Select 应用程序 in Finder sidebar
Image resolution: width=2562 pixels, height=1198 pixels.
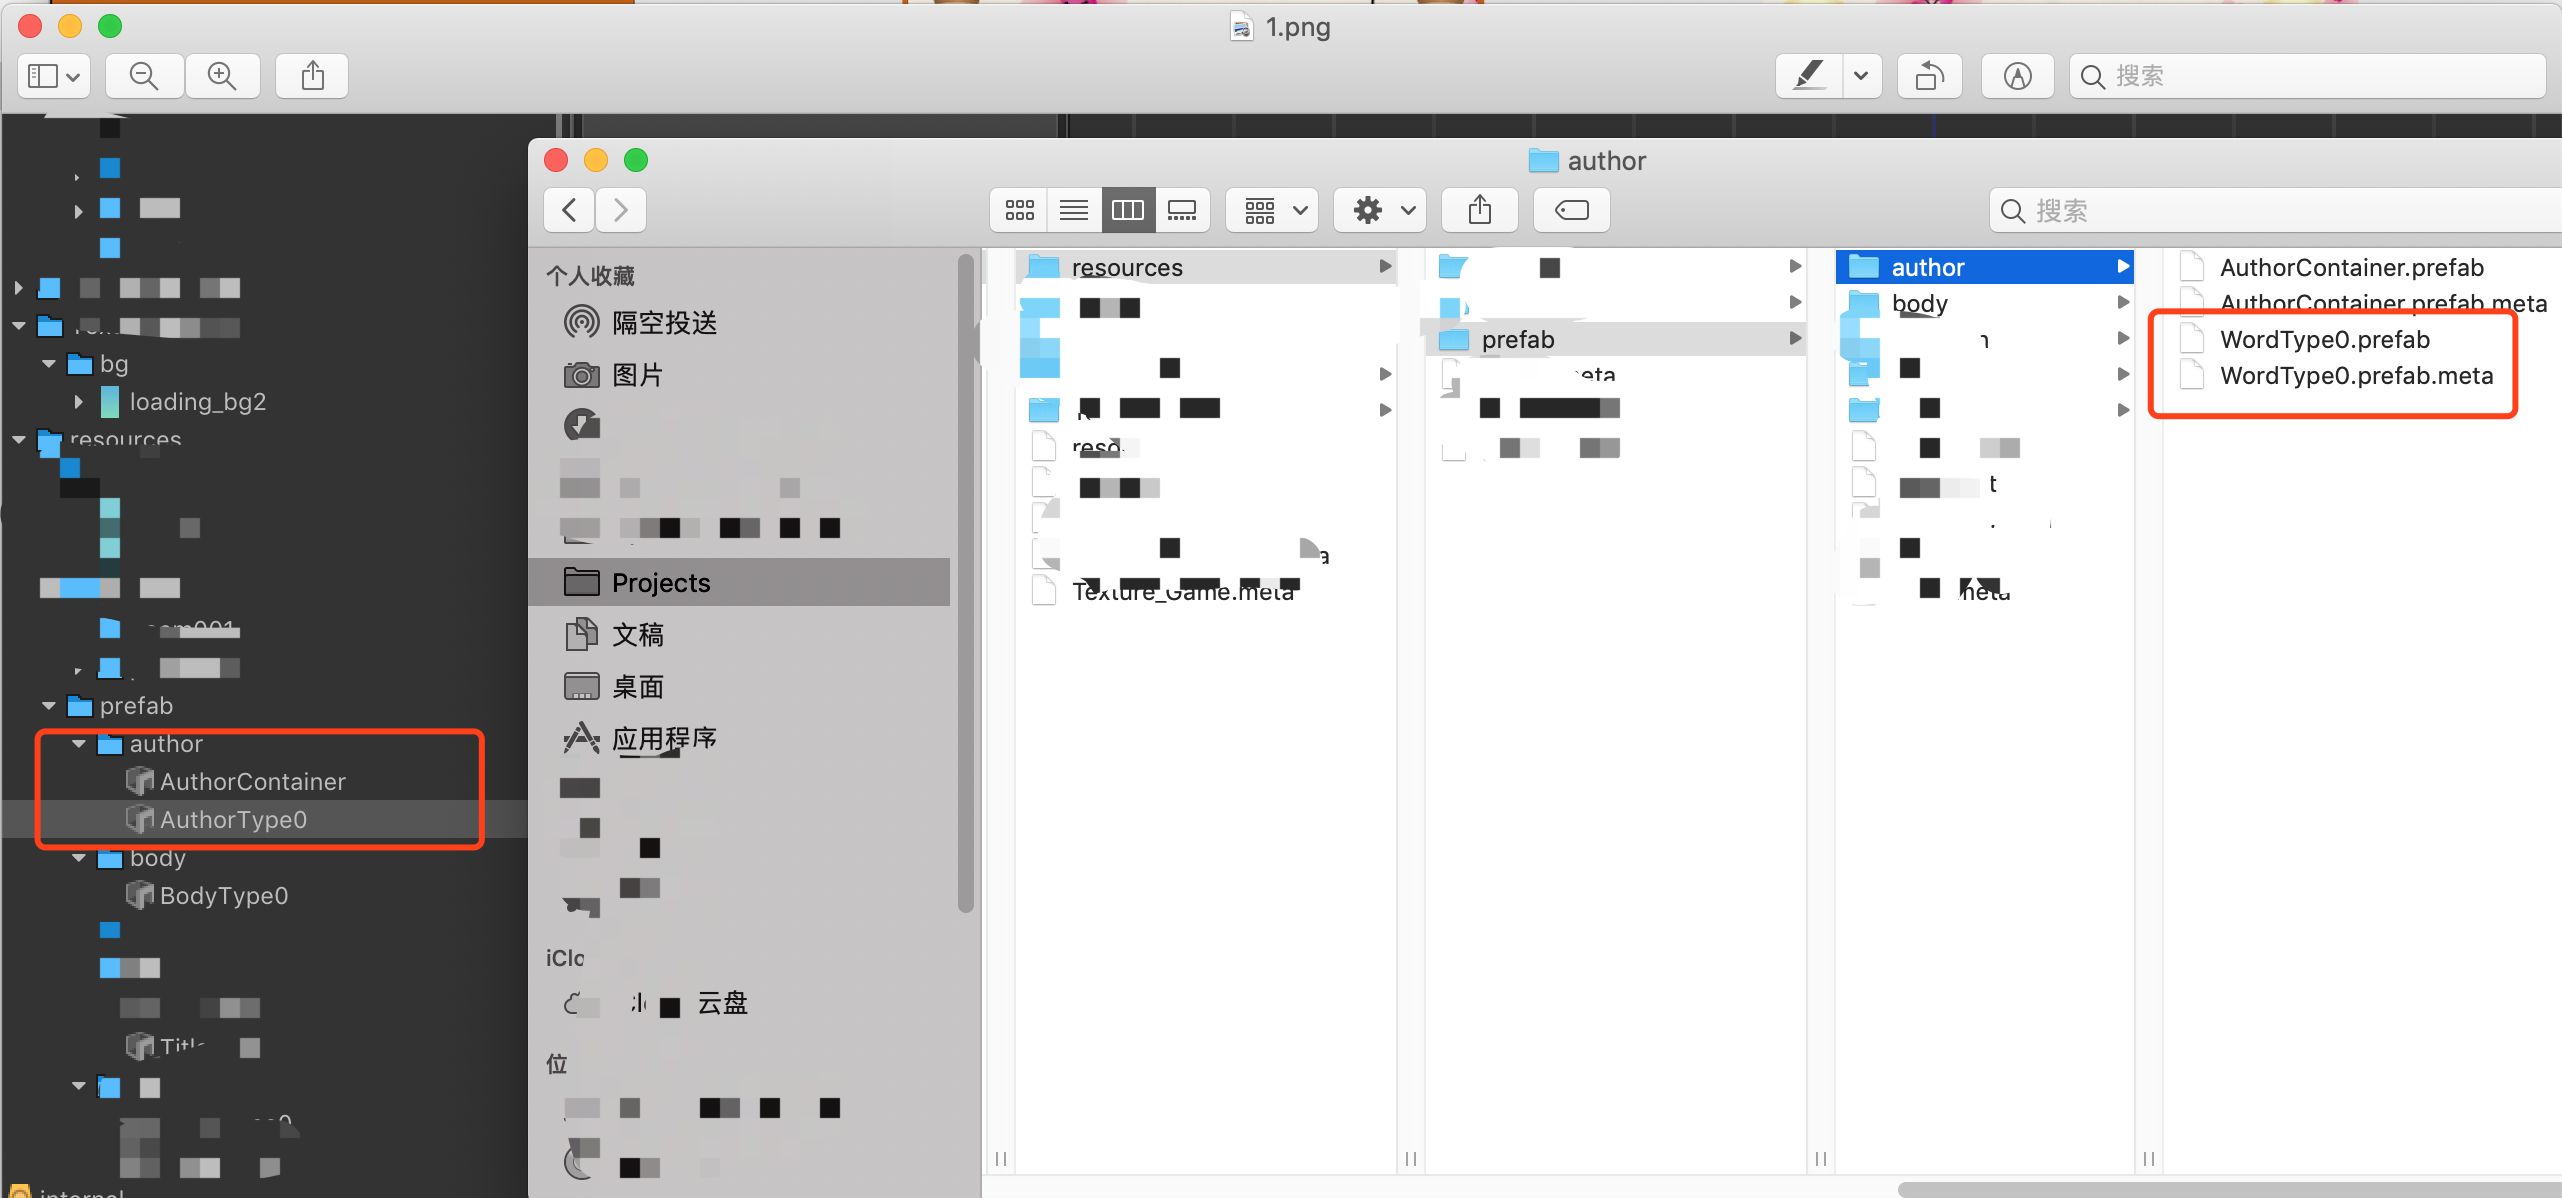click(664, 739)
